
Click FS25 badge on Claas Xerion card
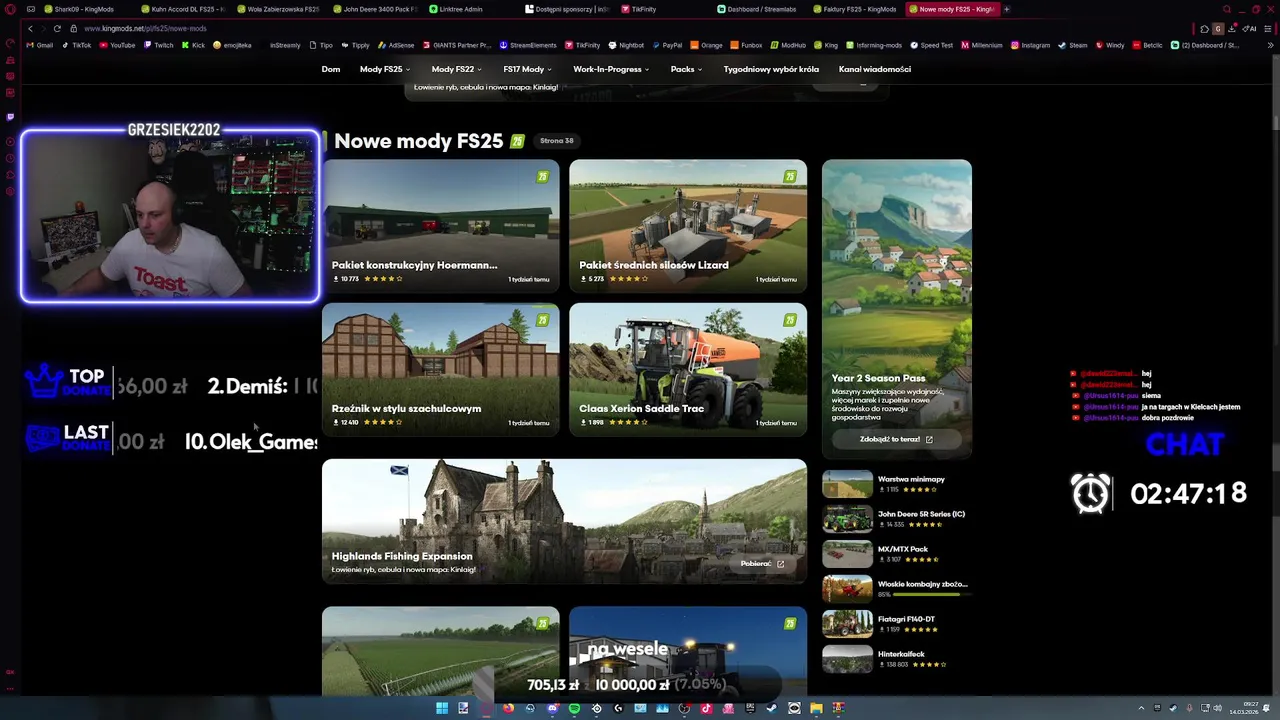point(790,320)
